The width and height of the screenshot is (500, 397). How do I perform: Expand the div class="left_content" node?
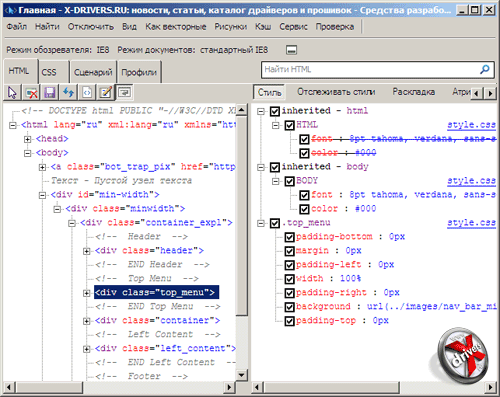coord(86,349)
